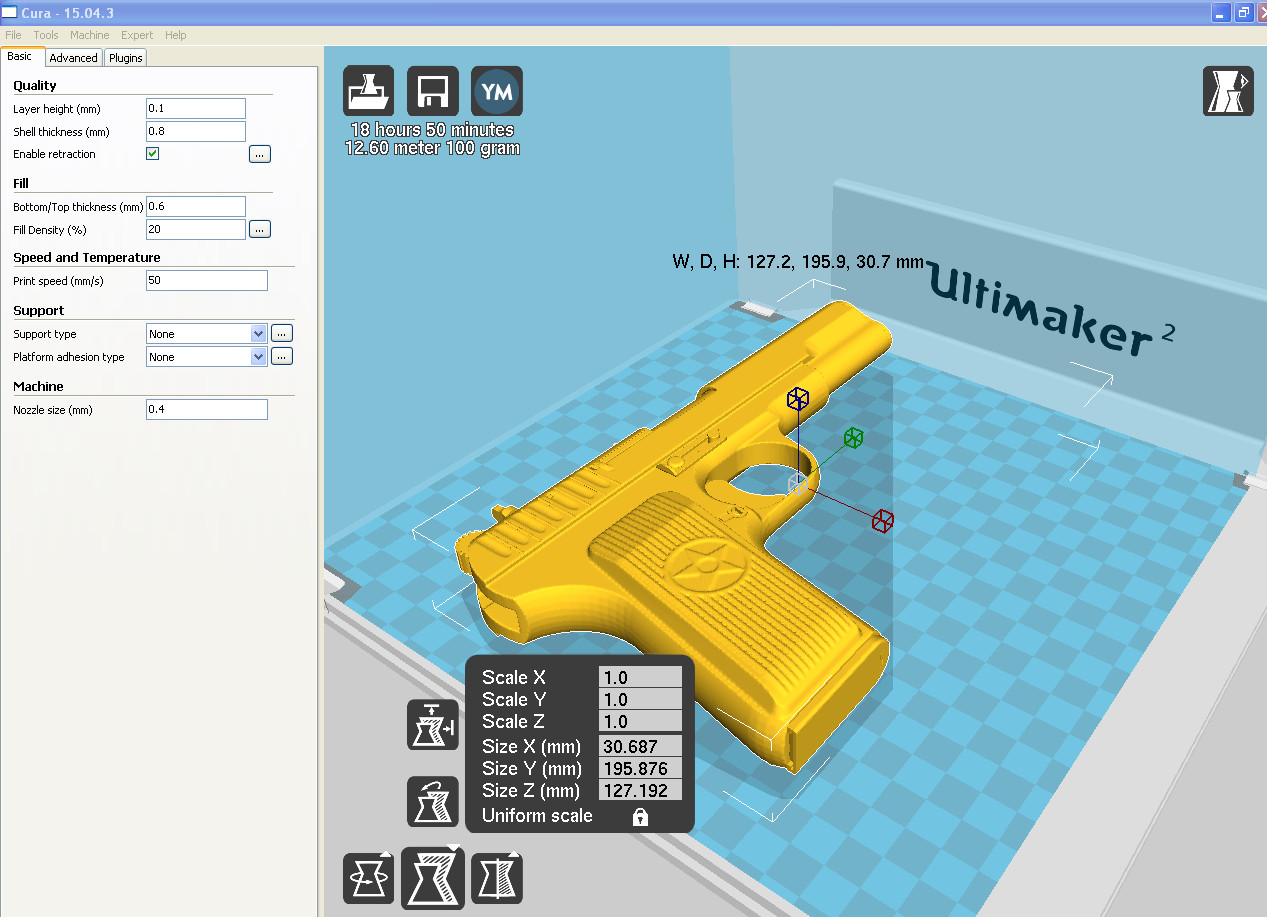Viewport: 1267px width, 917px height.
Task: Scale the model to machine maximum
Action: tap(432, 725)
